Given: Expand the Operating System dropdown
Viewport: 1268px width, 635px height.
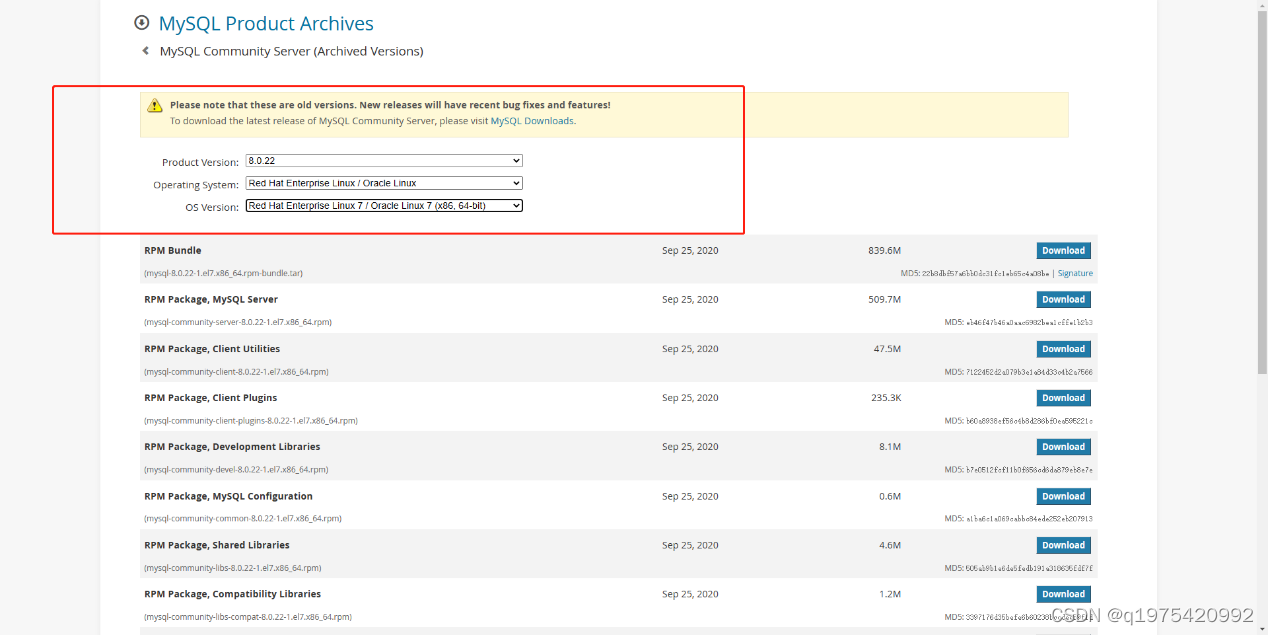Looking at the screenshot, I should click(x=384, y=183).
